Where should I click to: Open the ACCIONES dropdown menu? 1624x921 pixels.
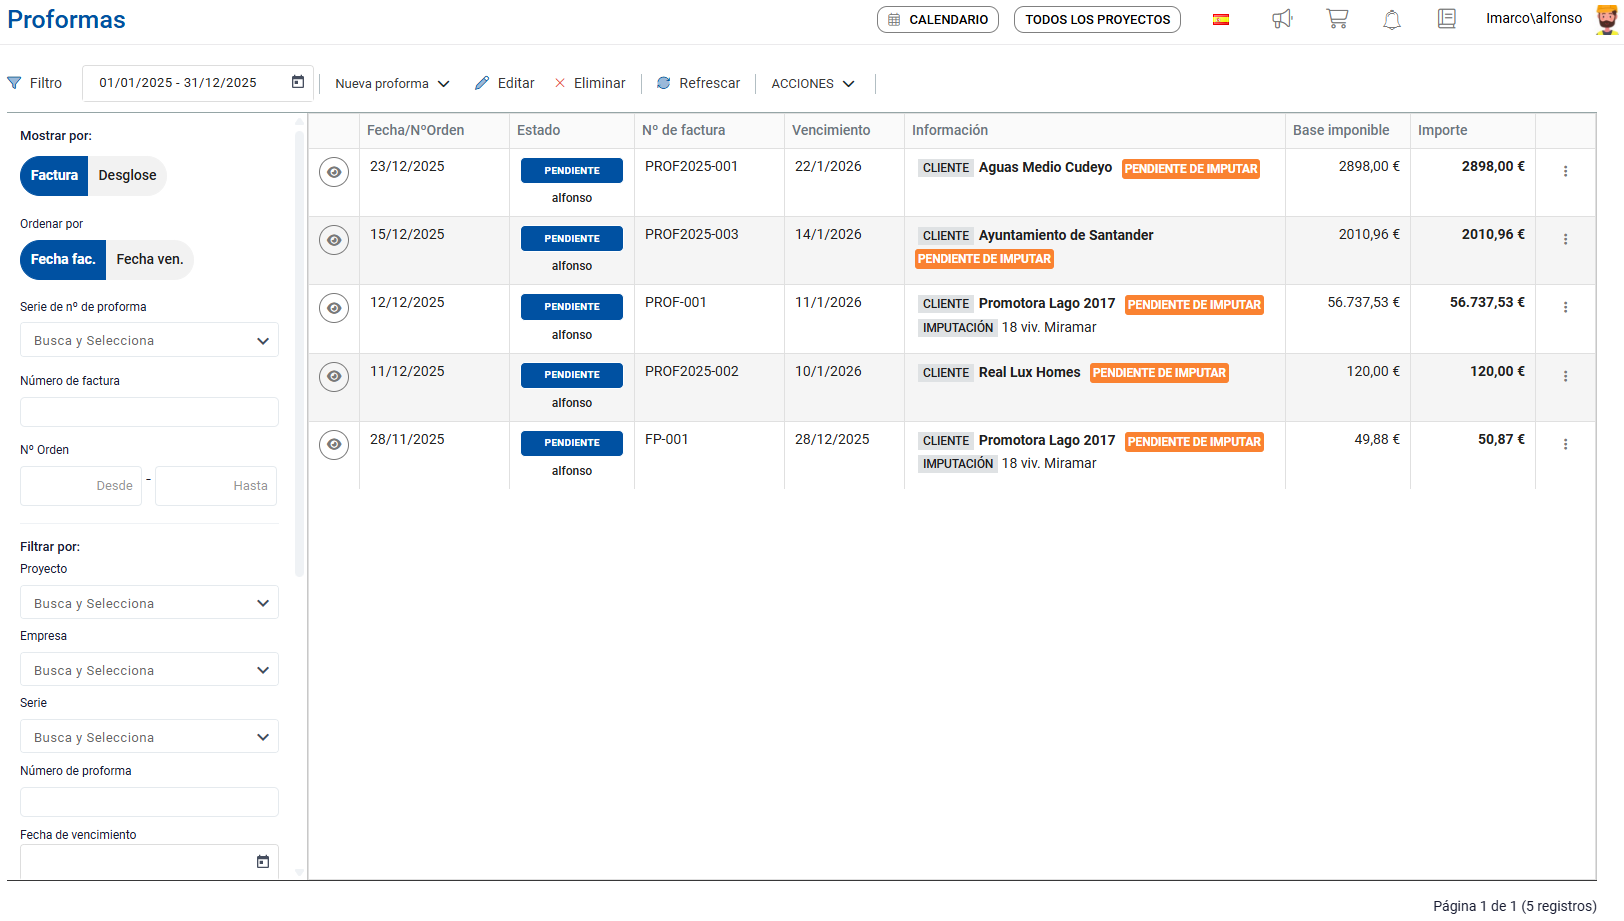(812, 84)
